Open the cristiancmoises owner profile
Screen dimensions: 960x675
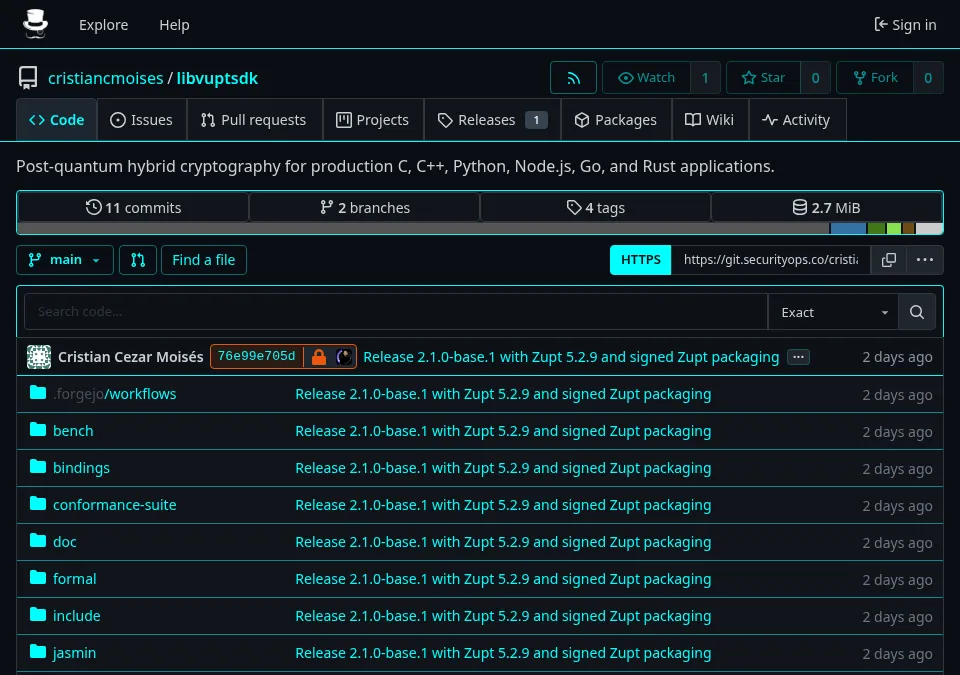click(x=106, y=78)
